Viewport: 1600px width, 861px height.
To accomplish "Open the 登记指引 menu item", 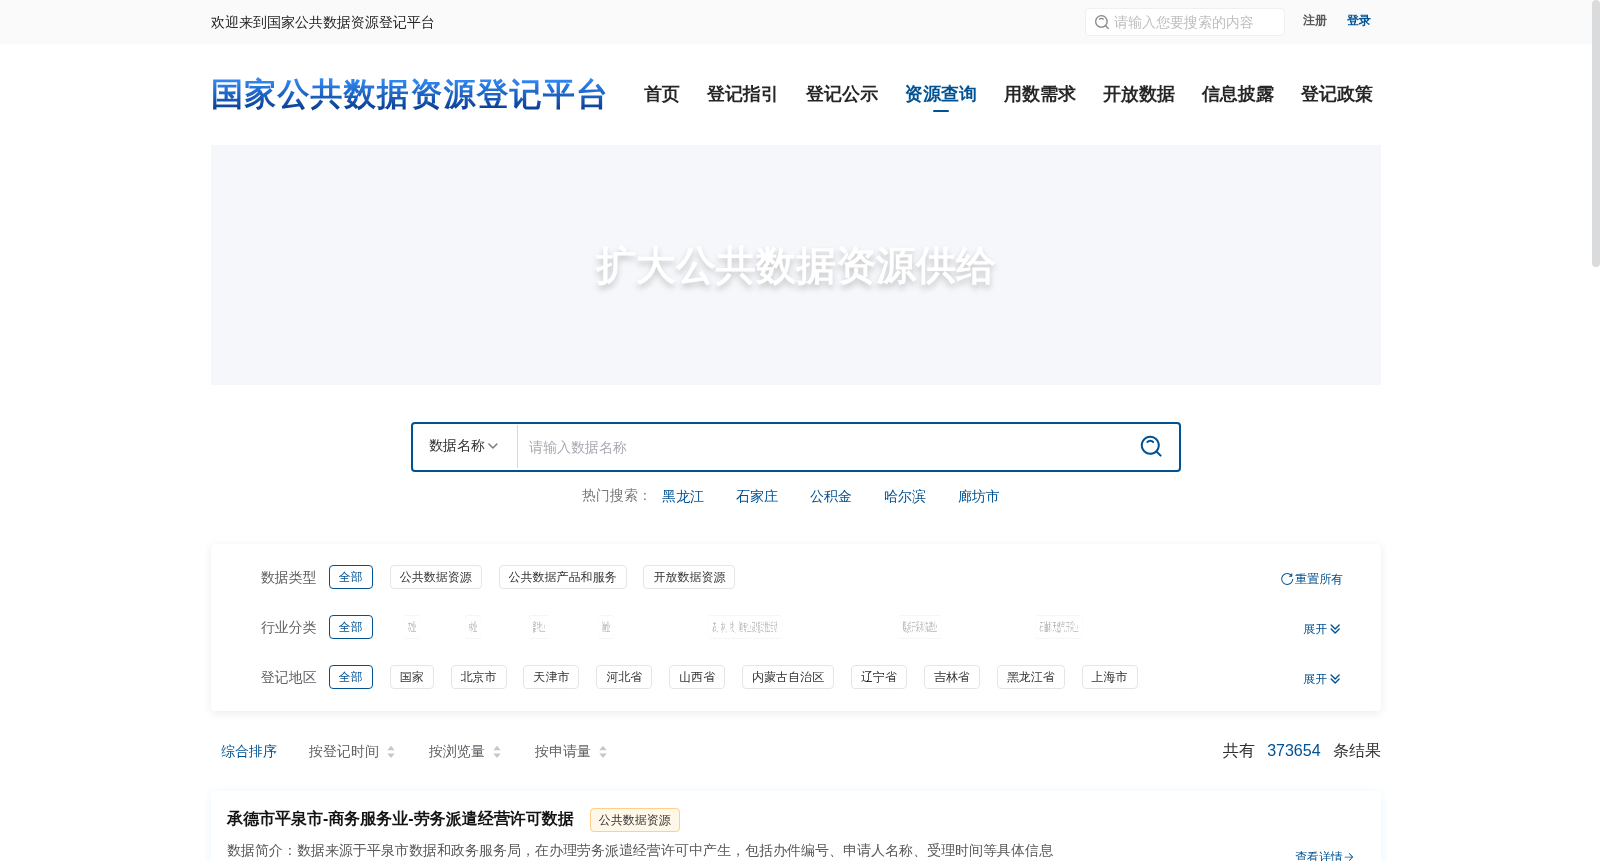I will point(742,94).
